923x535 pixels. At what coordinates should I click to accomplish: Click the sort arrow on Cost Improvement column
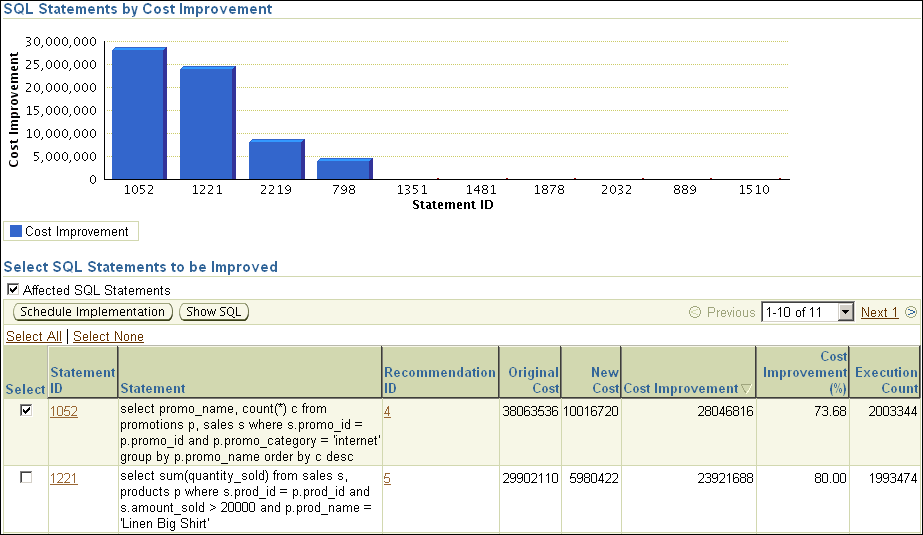coord(746,389)
